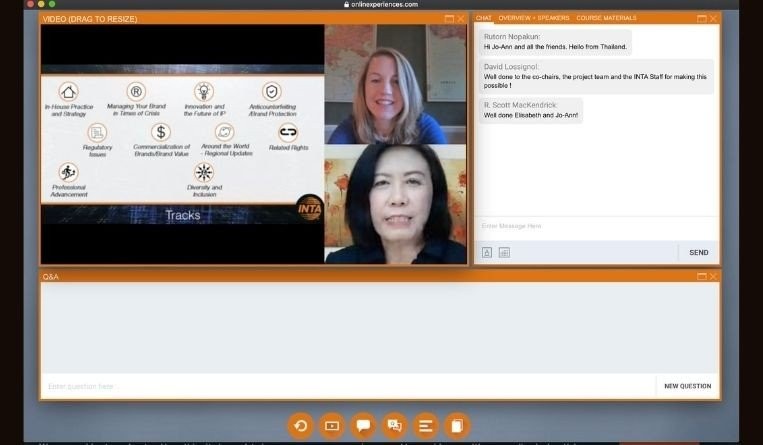
Task: Click the person icon below chat message box
Action: pos(487,253)
